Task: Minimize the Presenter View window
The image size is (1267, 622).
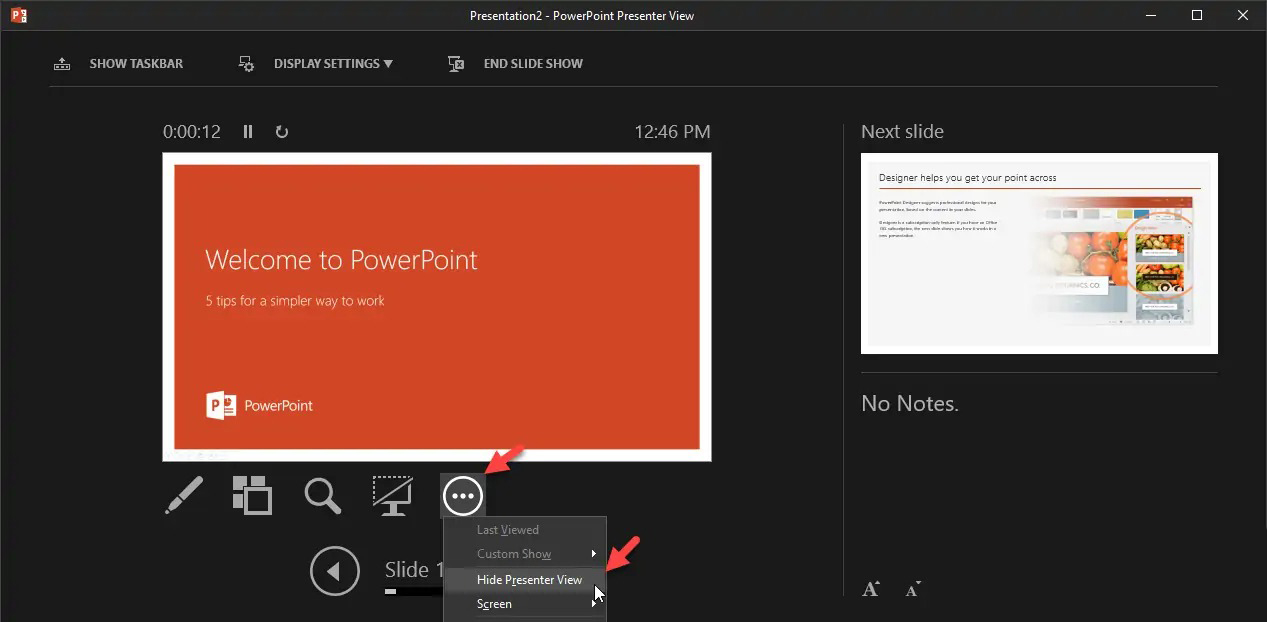Action: [x=1151, y=15]
